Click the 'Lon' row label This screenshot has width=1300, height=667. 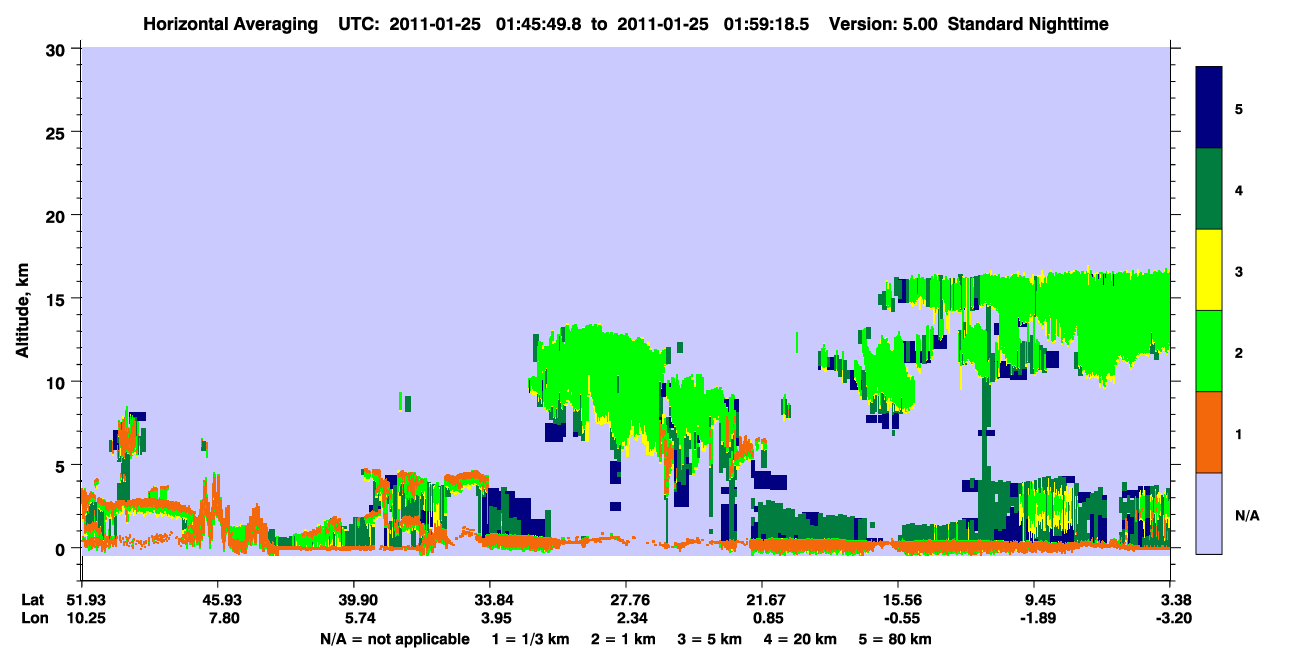coord(34,618)
